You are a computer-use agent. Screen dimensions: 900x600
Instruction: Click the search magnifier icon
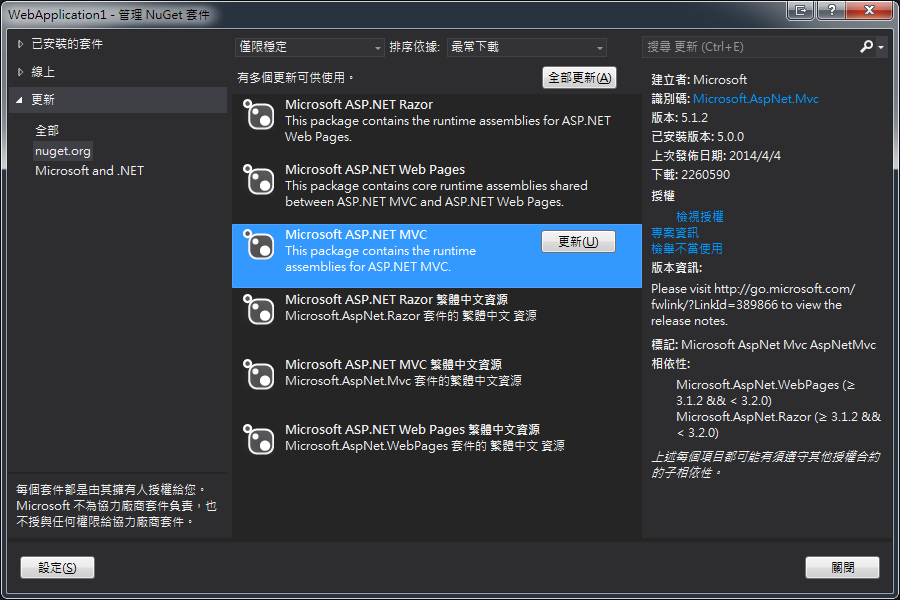(x=866, y=47)
